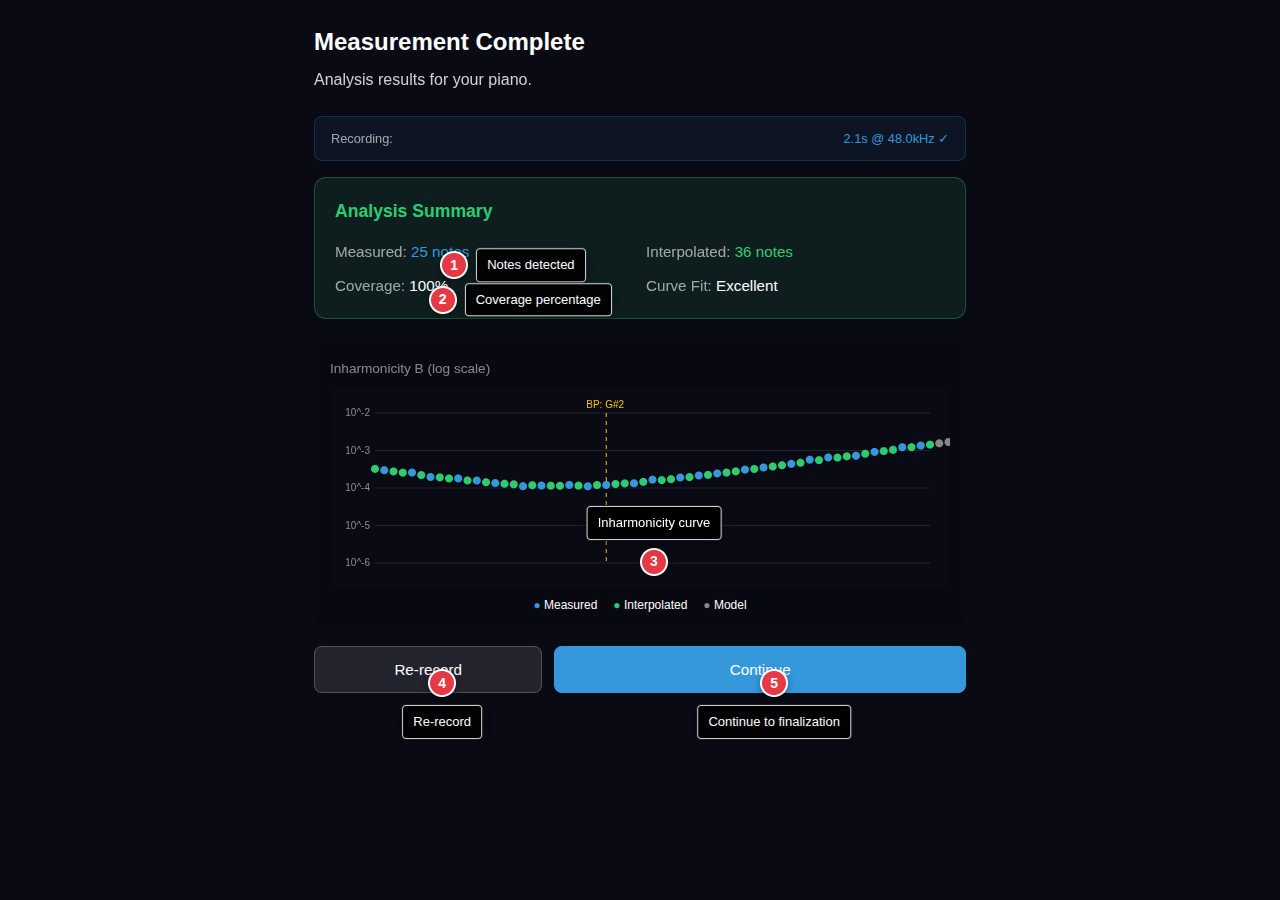Select the Coverage percentage tooltip label

click(538, 299)
